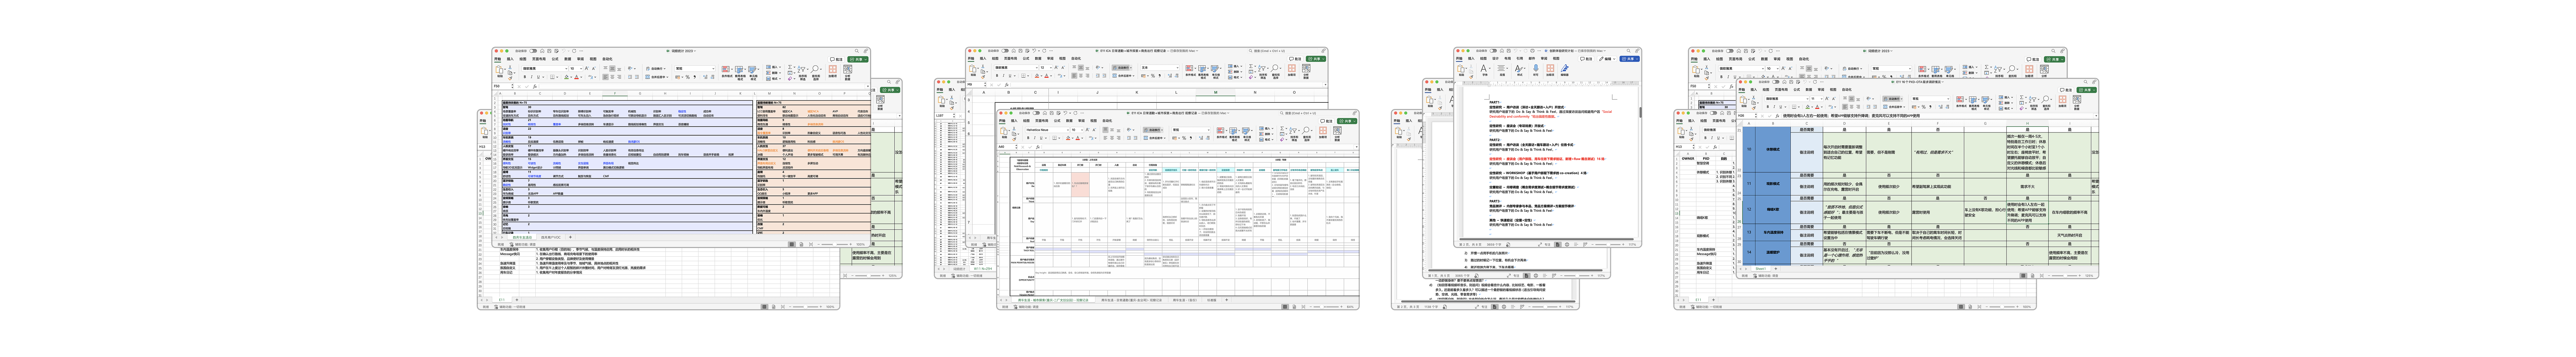This screenshot has height=357, width=2576.
Task: Open font name dropdown in 销额统计 2023 front-left window
Action: [x=545, y=69]
